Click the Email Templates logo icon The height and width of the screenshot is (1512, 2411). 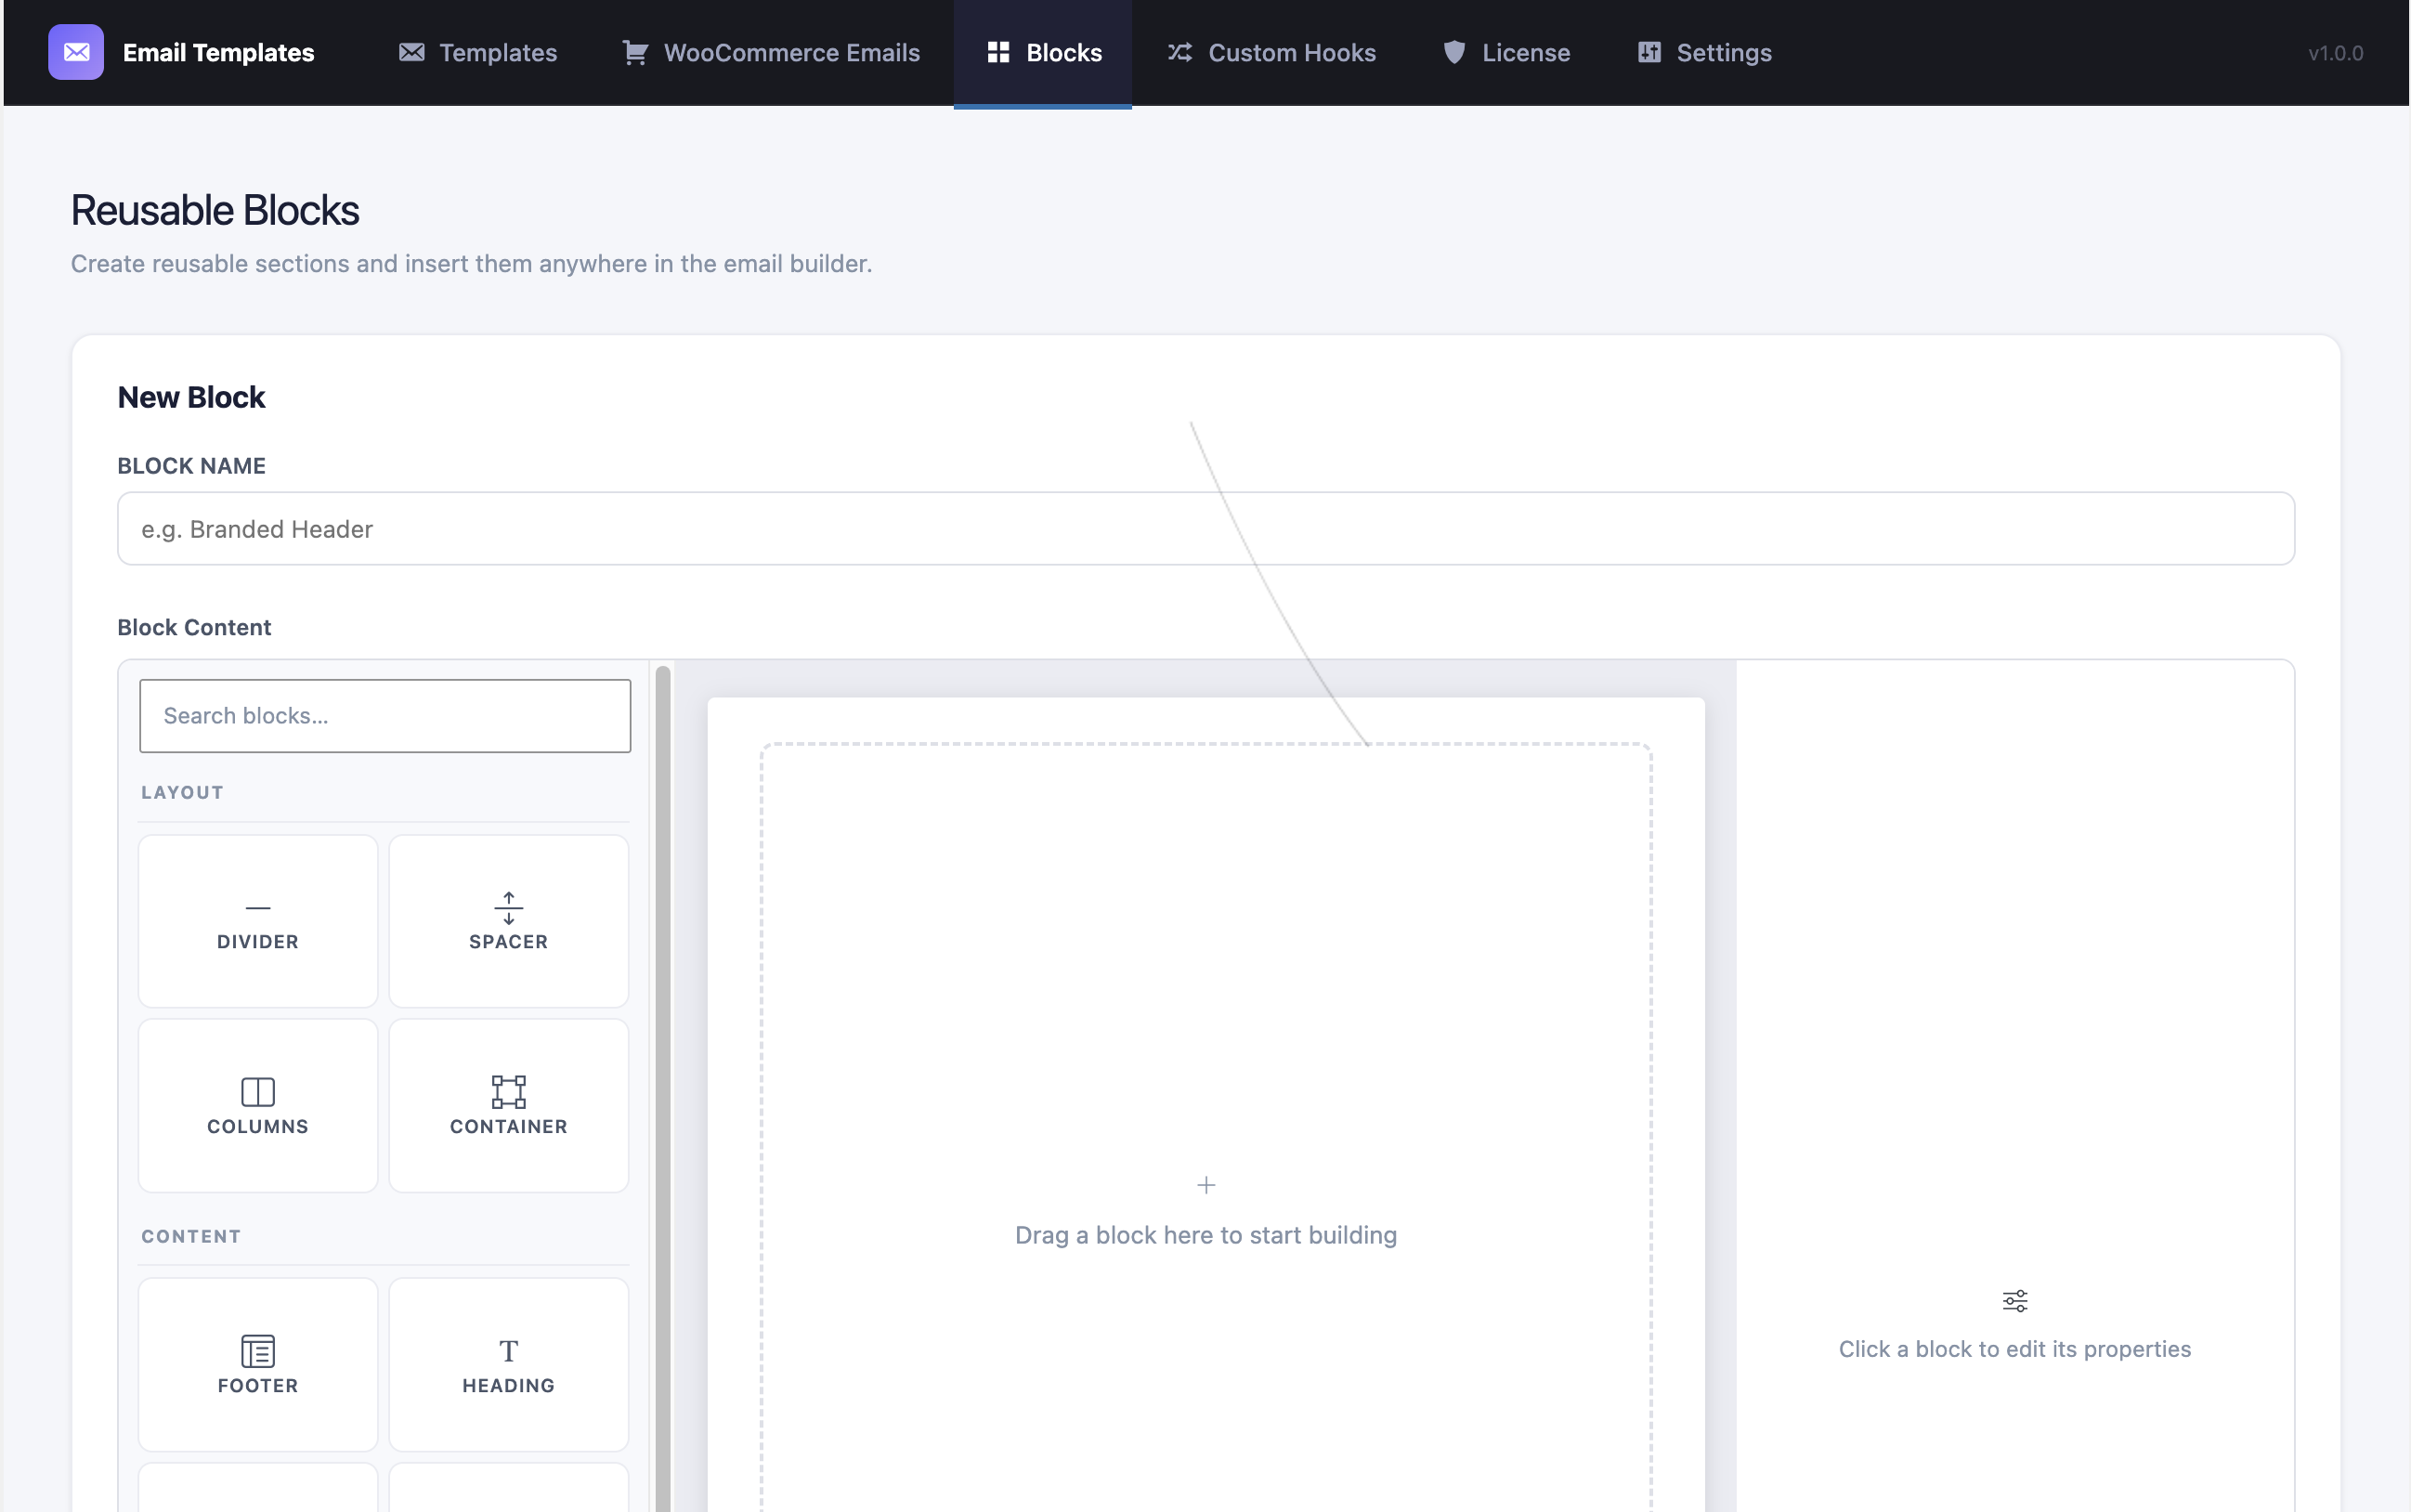(x=76, y=52)
